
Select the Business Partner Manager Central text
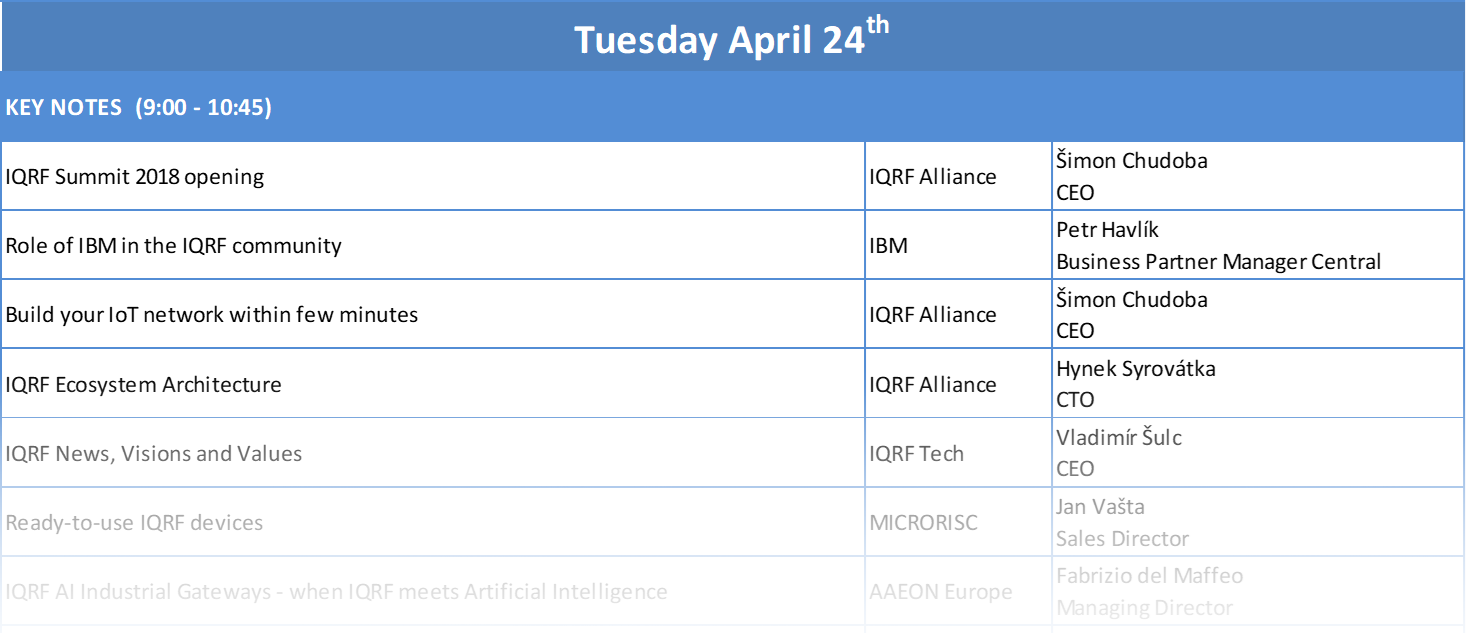pos(1219,261)
